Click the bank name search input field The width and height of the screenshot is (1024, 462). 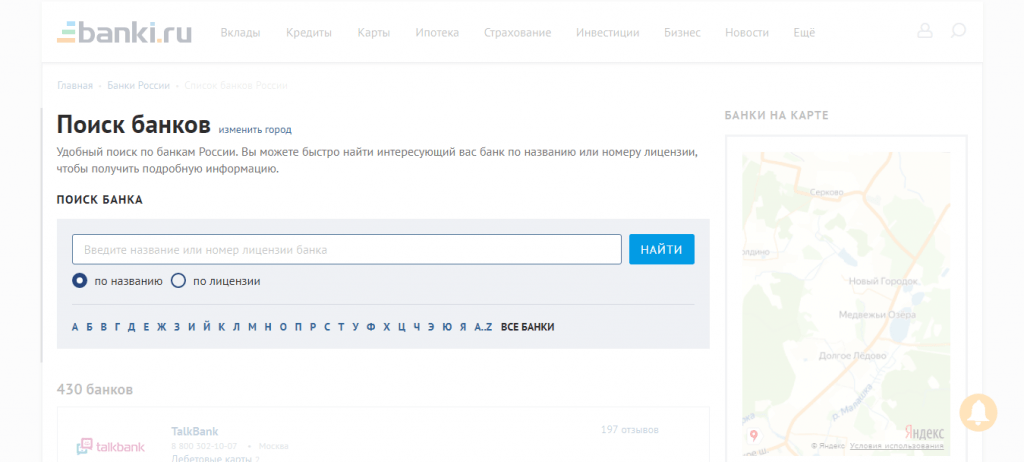[346, 249]
